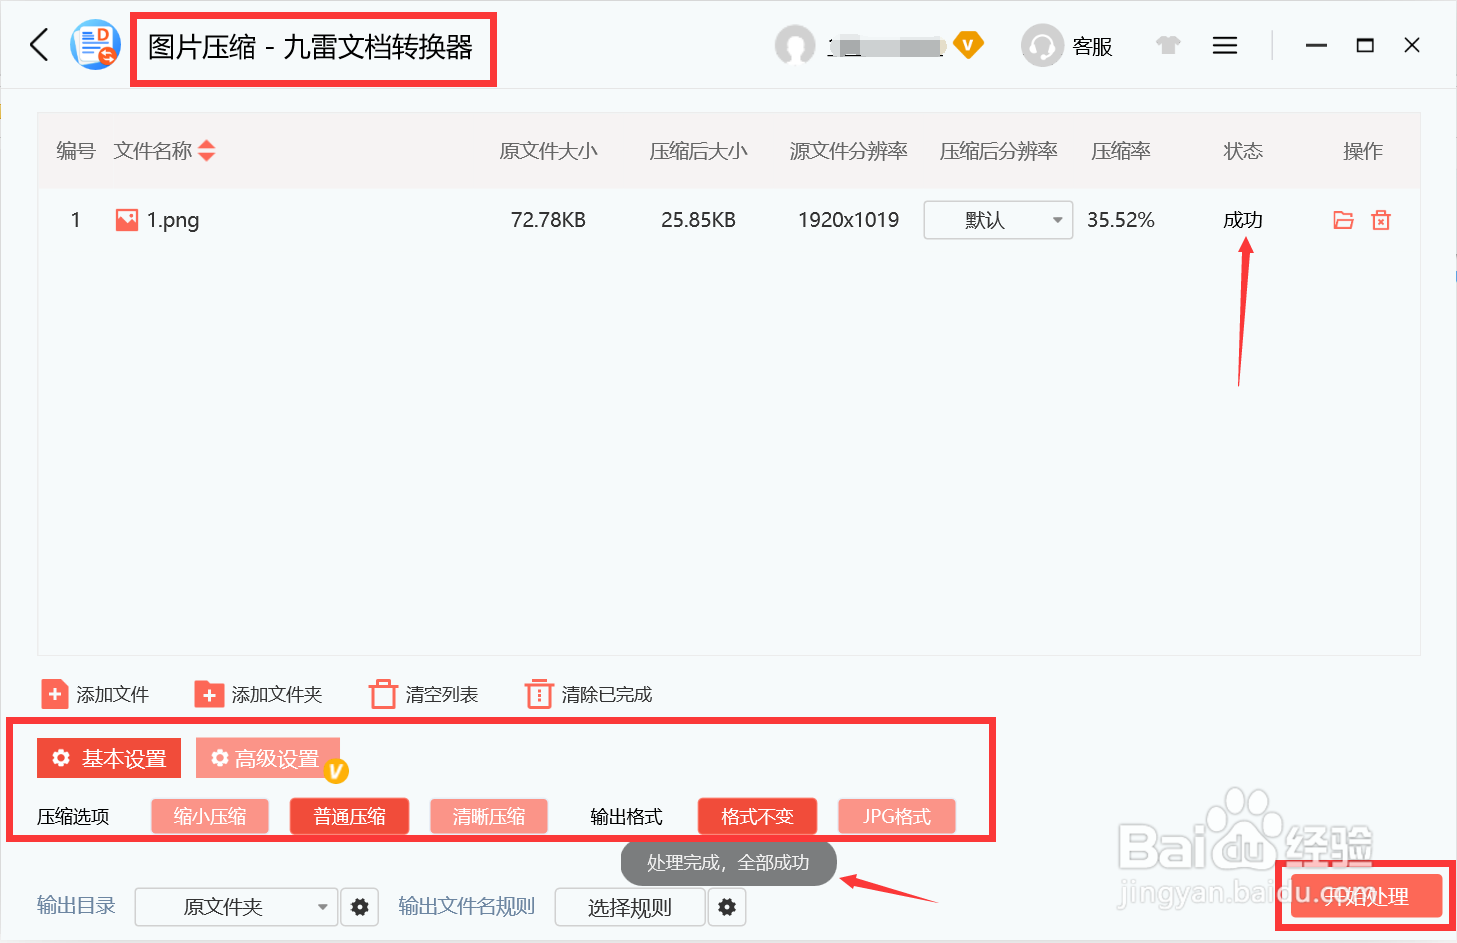Click the 输出目录 label
The height and width of the screenshot is (943, 1457).
pyautogui.click(x=76, y=906)
